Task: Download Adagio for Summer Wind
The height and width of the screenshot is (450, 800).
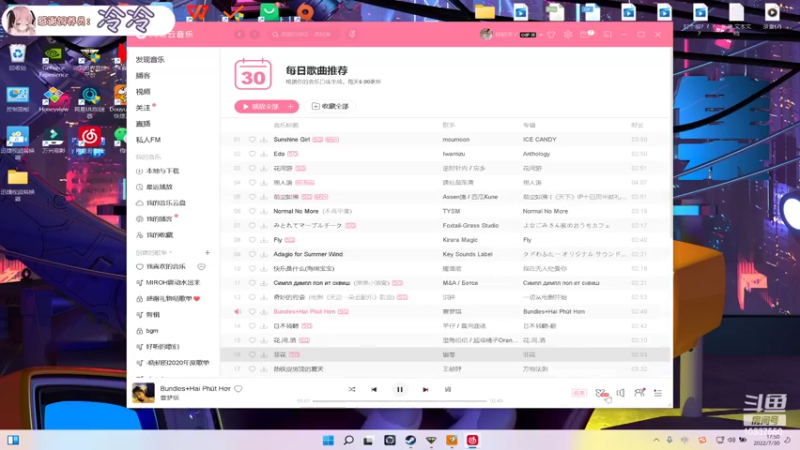Action: tap(264, 254)
